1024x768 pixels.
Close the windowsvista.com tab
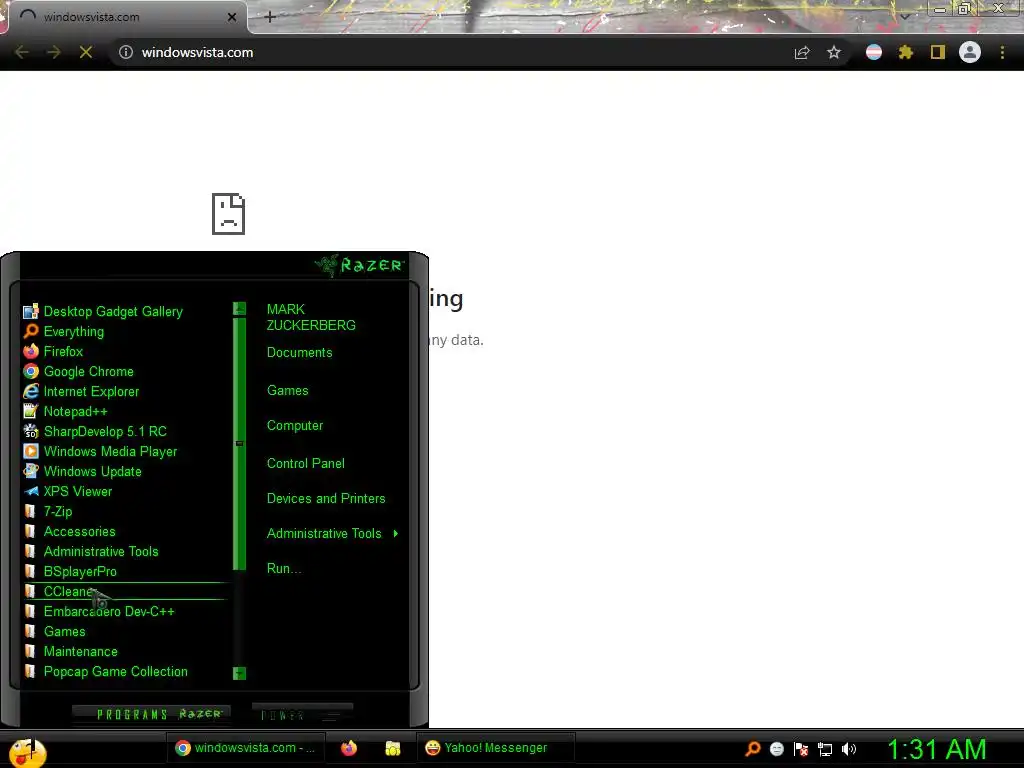click(x=232, y=17)
